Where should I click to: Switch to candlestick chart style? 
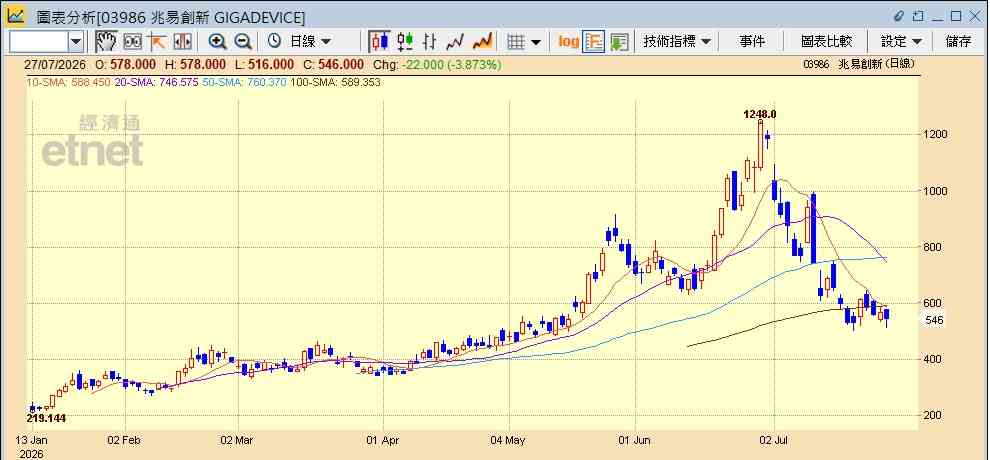click(379, 42)
